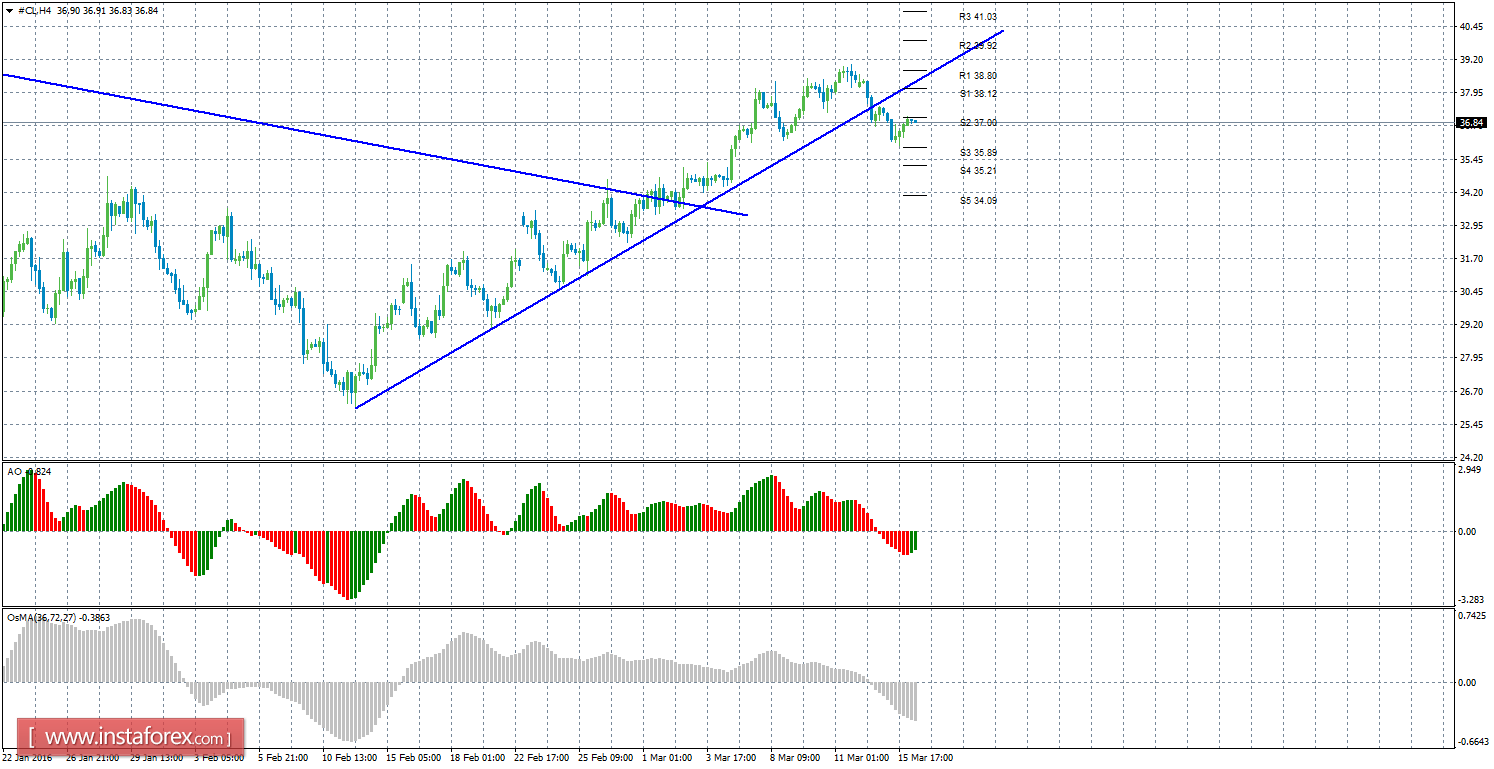This screenshot has width=1494, height=769.
Task: Click the 24.20 price scale value
Action: click(x=1471, y=458)
